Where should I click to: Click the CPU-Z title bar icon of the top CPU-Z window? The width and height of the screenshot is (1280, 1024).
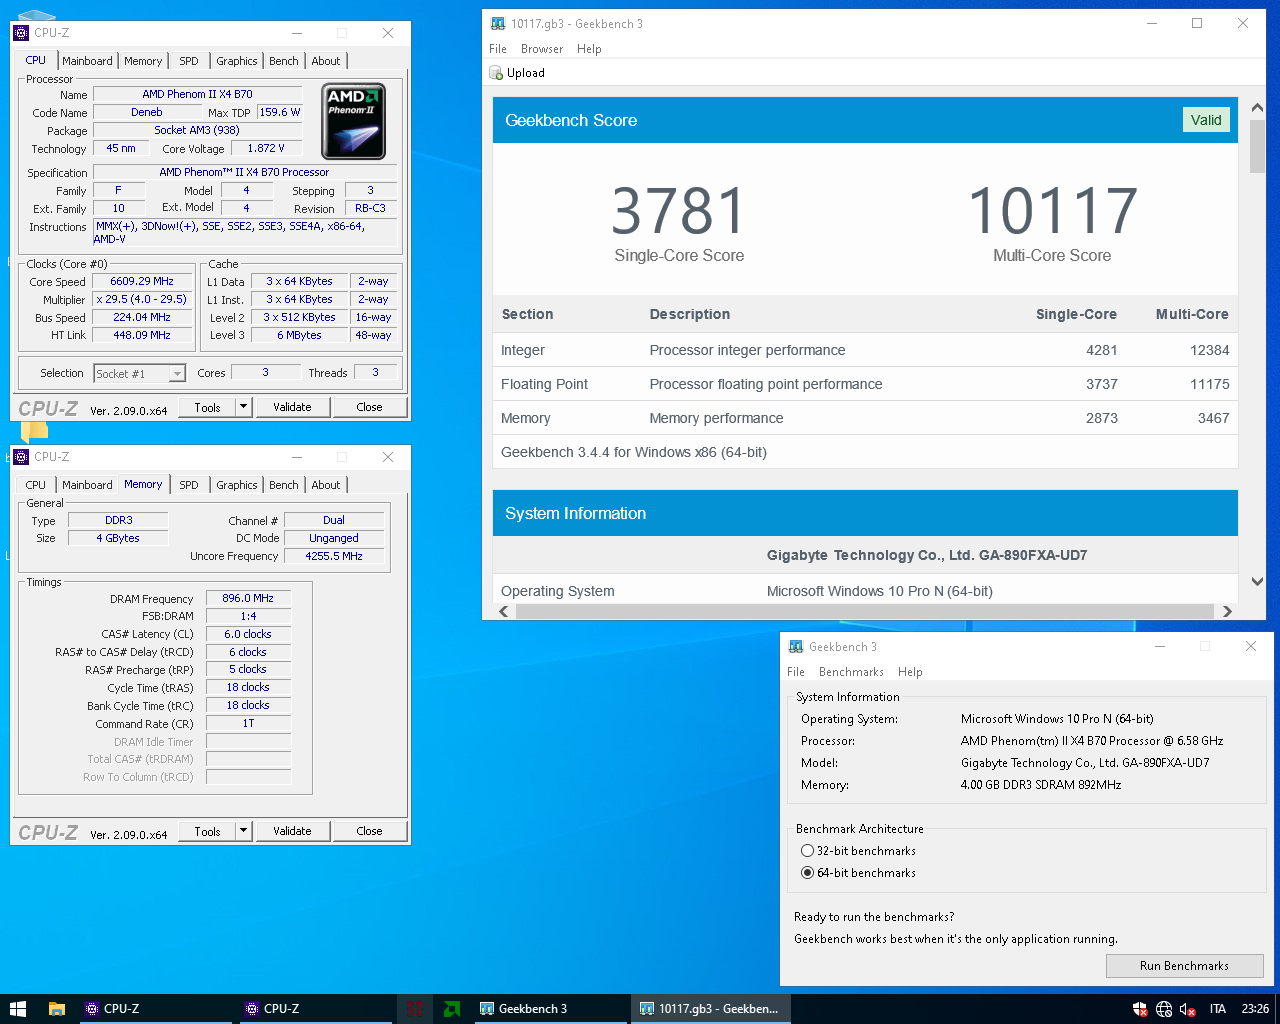[x=21, y=33]
